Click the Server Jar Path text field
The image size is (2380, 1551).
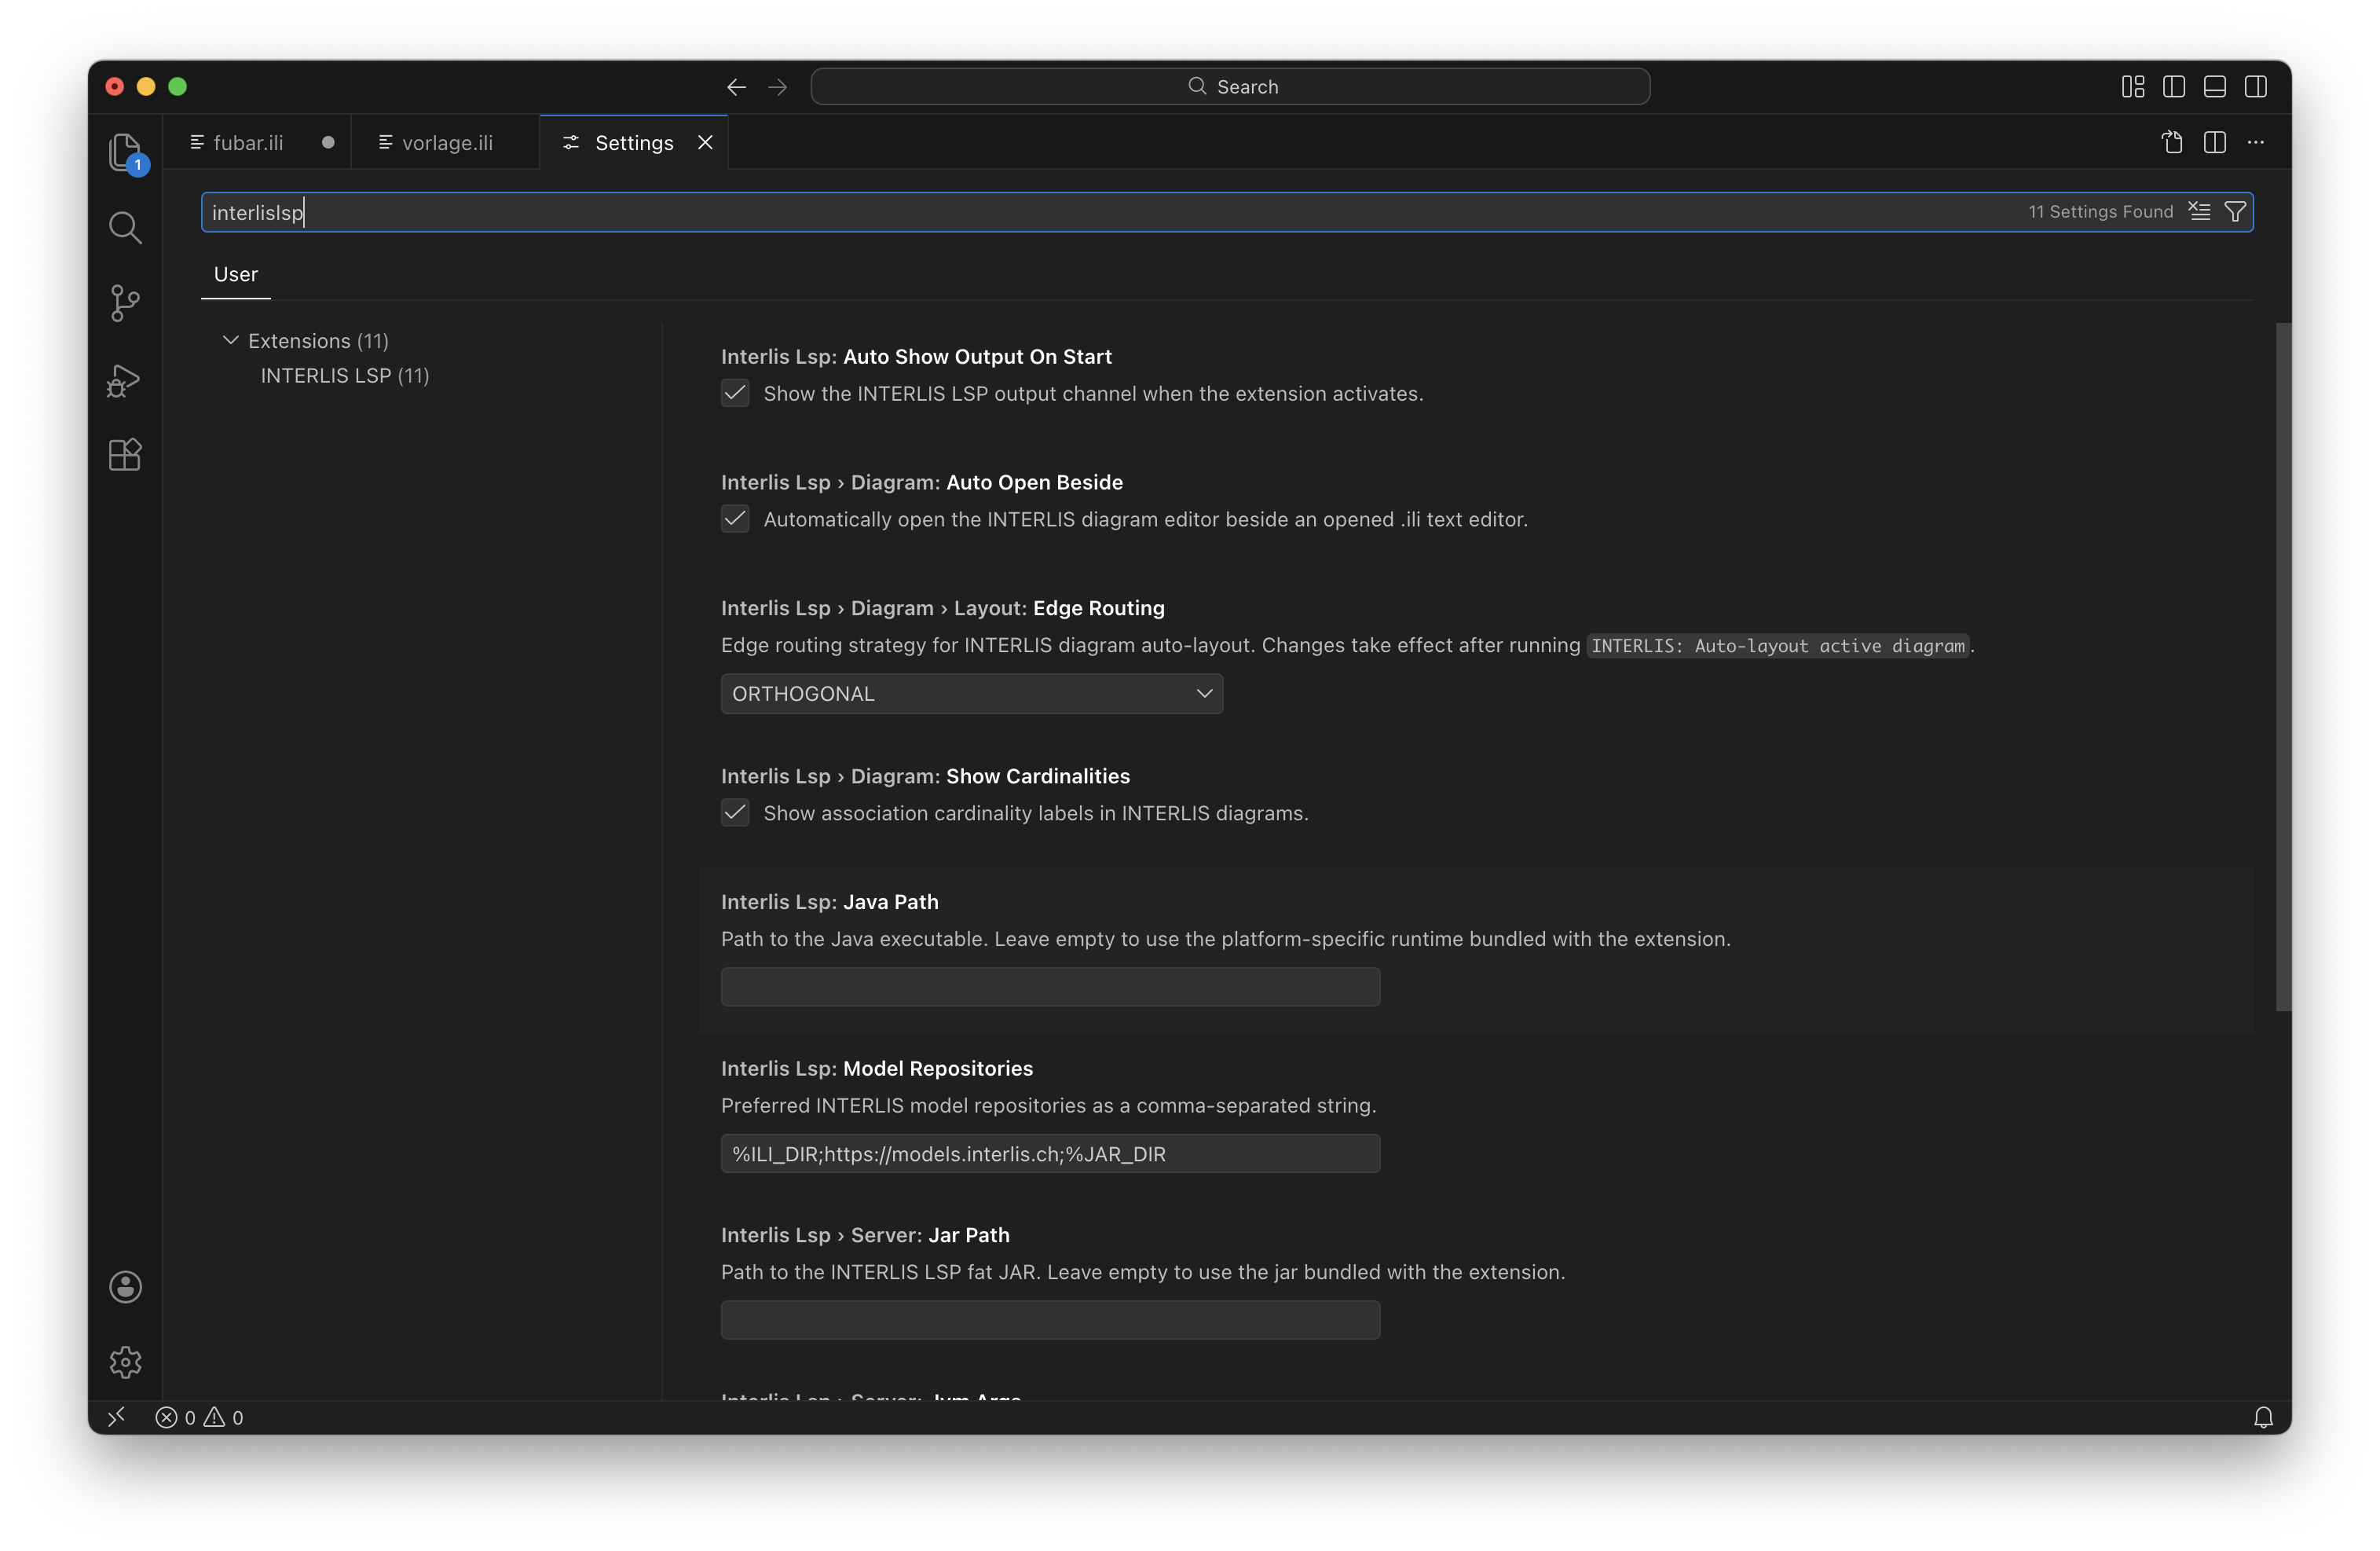coord(1050,1319)
